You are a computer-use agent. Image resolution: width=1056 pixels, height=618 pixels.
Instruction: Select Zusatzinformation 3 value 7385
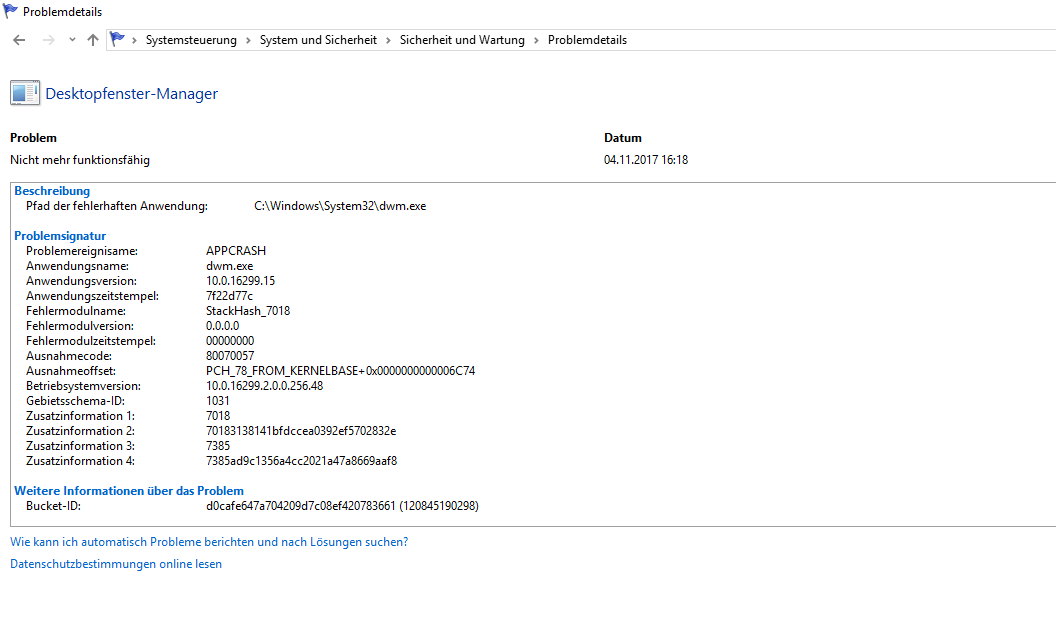coord(218,446)
